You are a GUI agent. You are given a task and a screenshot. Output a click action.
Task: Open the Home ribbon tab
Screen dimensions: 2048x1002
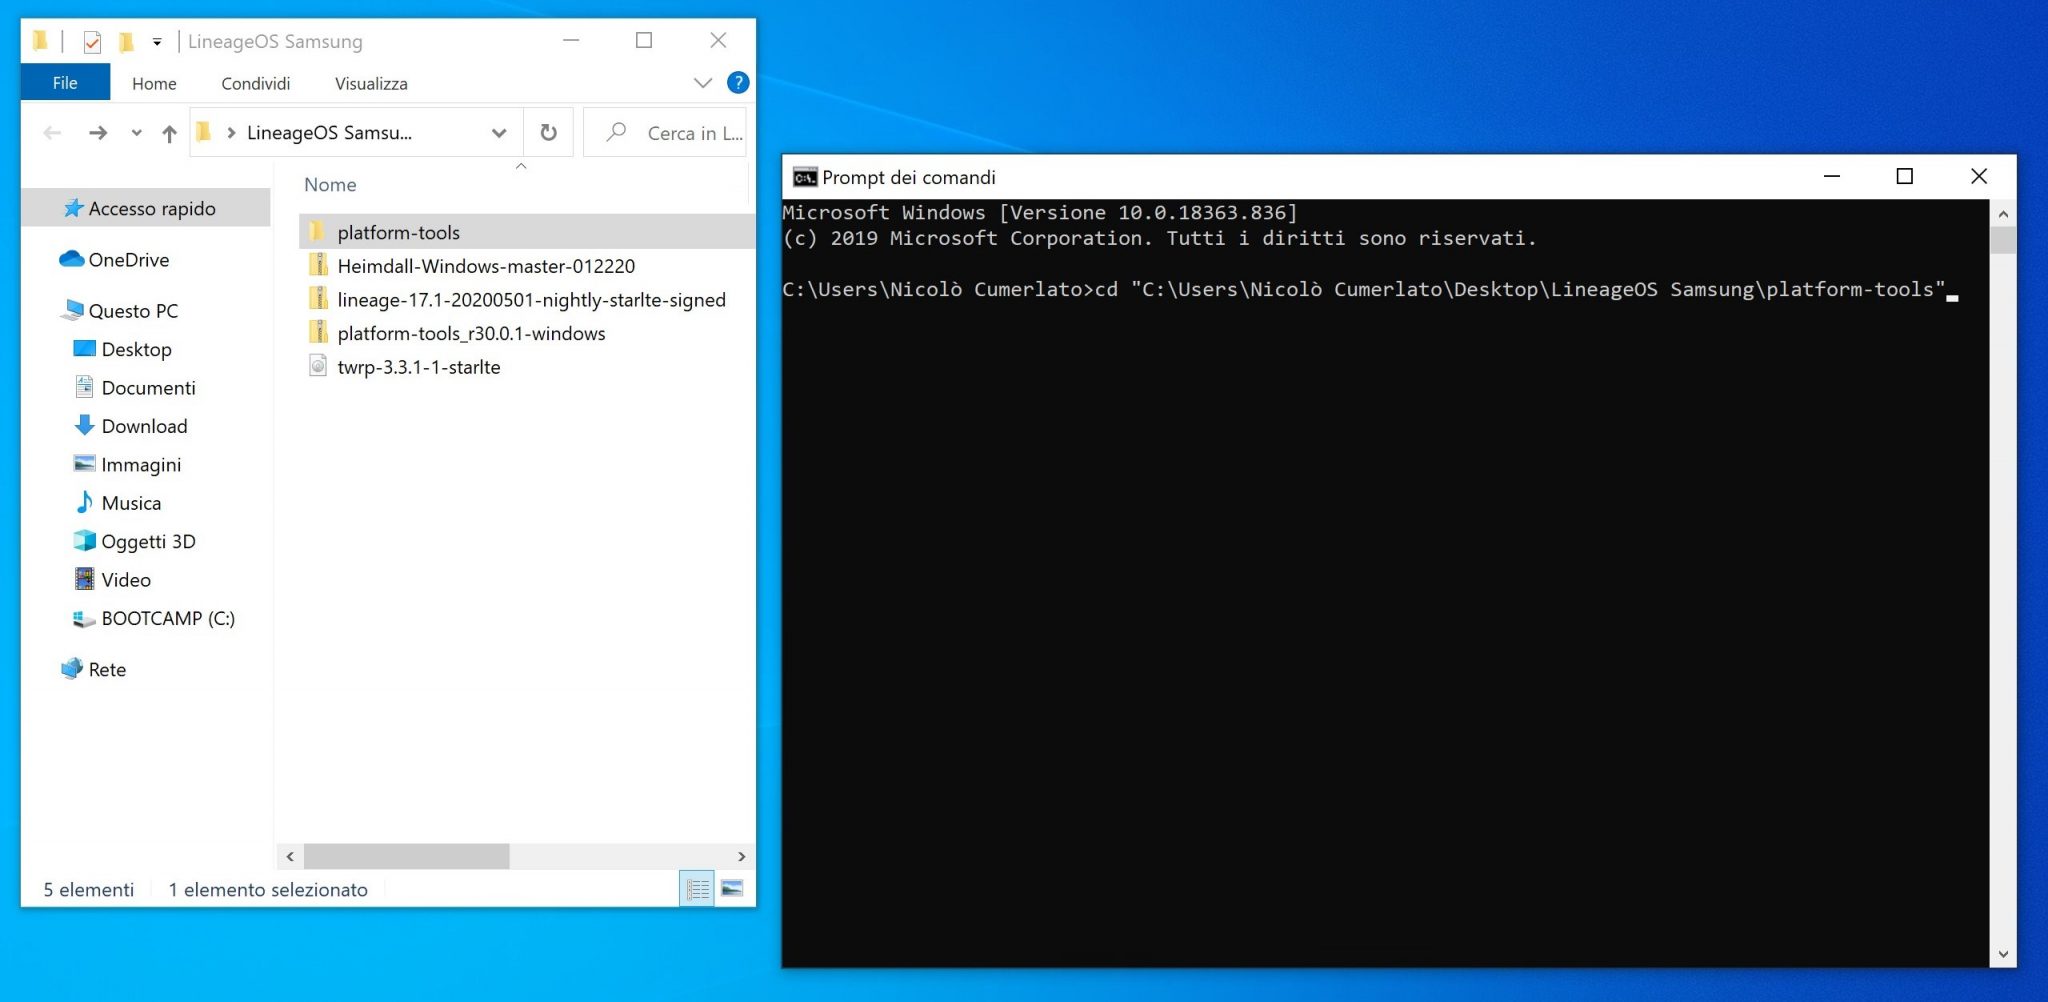pos(154,83)
